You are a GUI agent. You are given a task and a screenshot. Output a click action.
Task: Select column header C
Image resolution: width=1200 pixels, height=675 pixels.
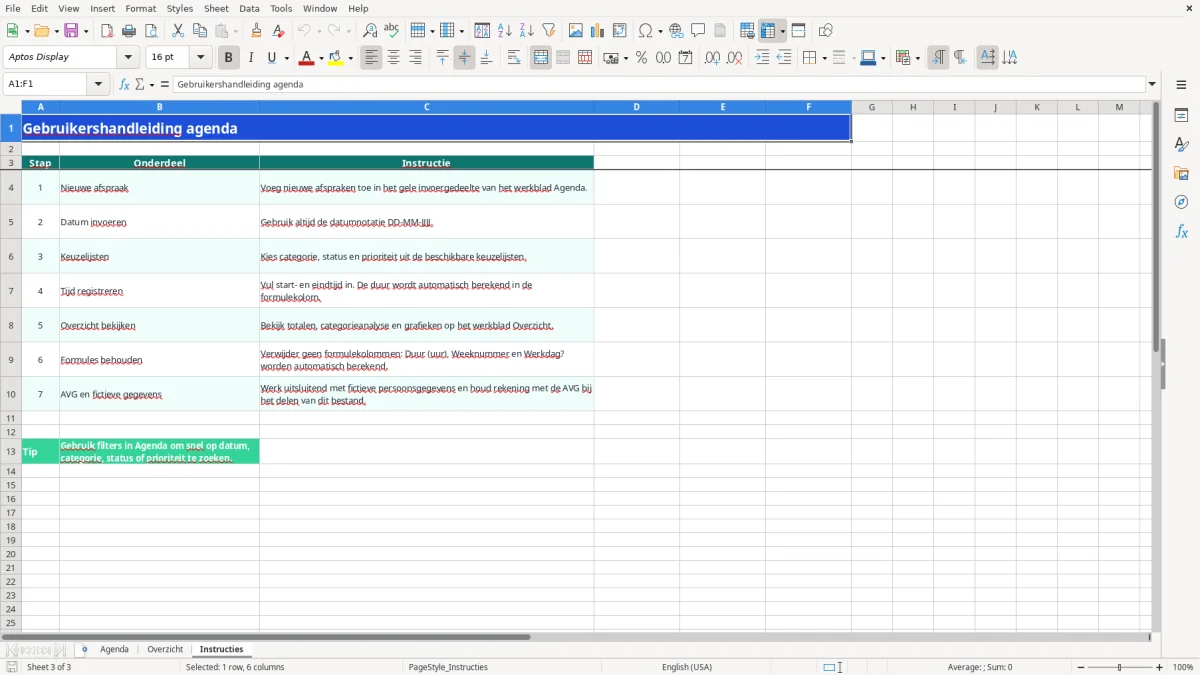(427, 107)
